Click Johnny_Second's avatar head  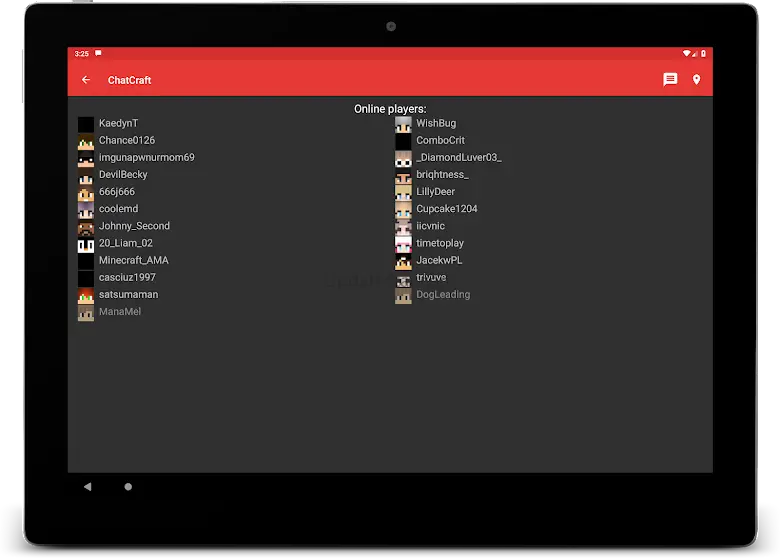[x=86, y=227]
